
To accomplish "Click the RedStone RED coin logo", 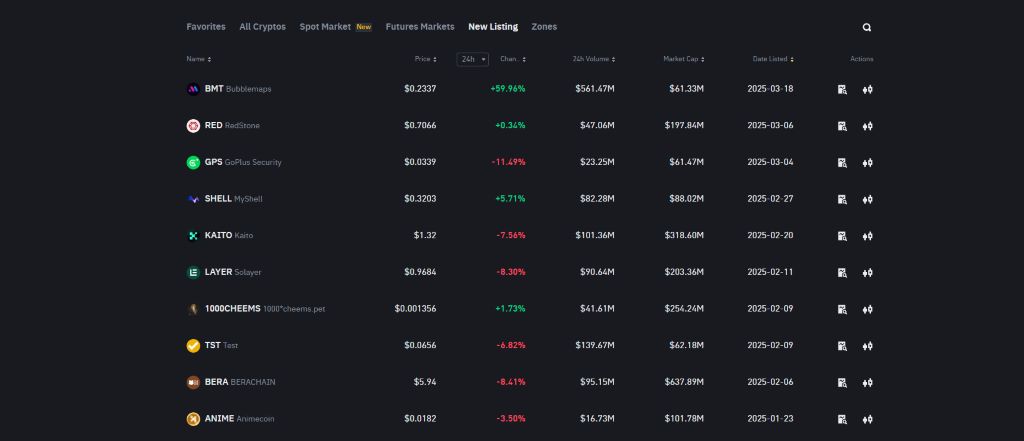I will 193,126.
